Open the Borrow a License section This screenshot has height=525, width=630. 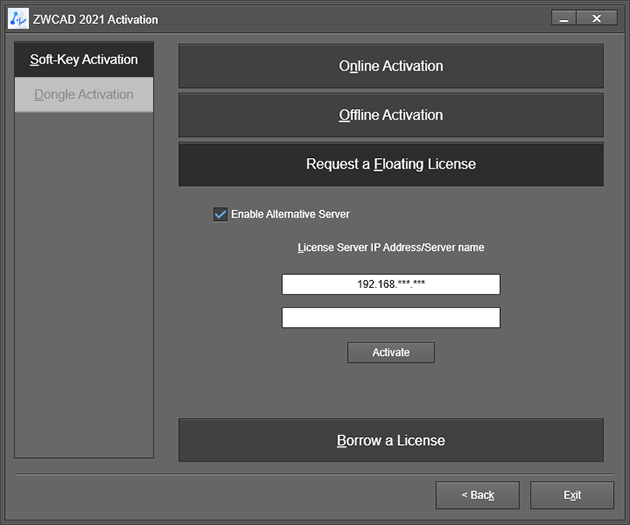391,440
